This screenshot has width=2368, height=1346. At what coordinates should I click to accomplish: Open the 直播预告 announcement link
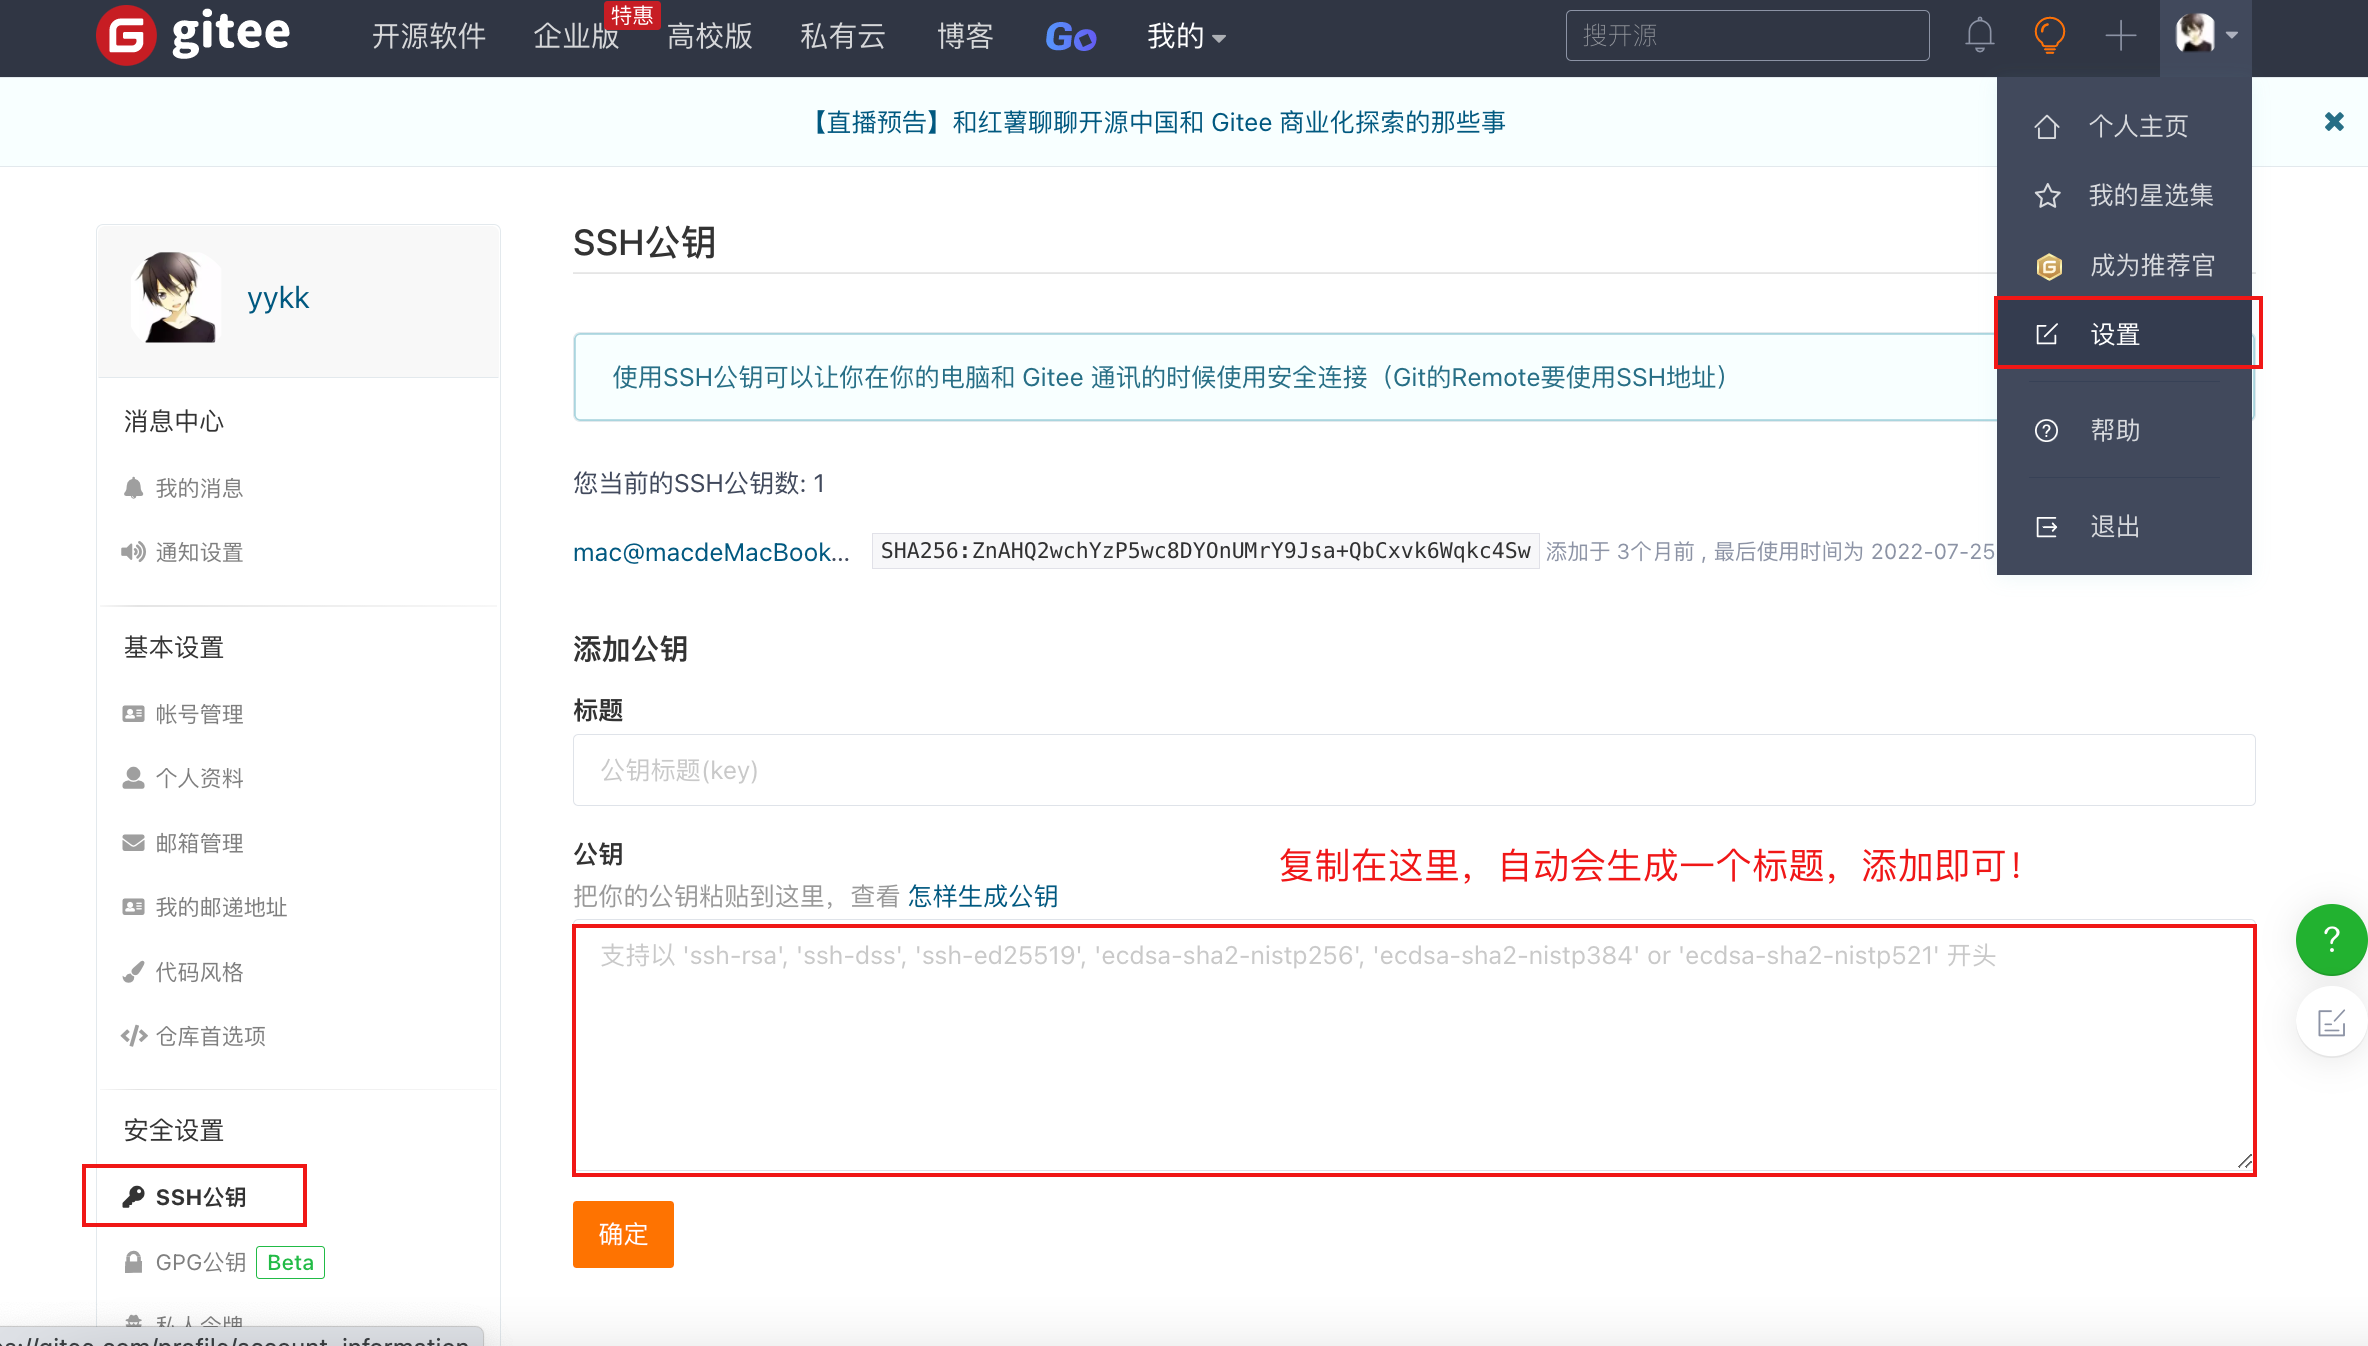tap(1156, 122)
